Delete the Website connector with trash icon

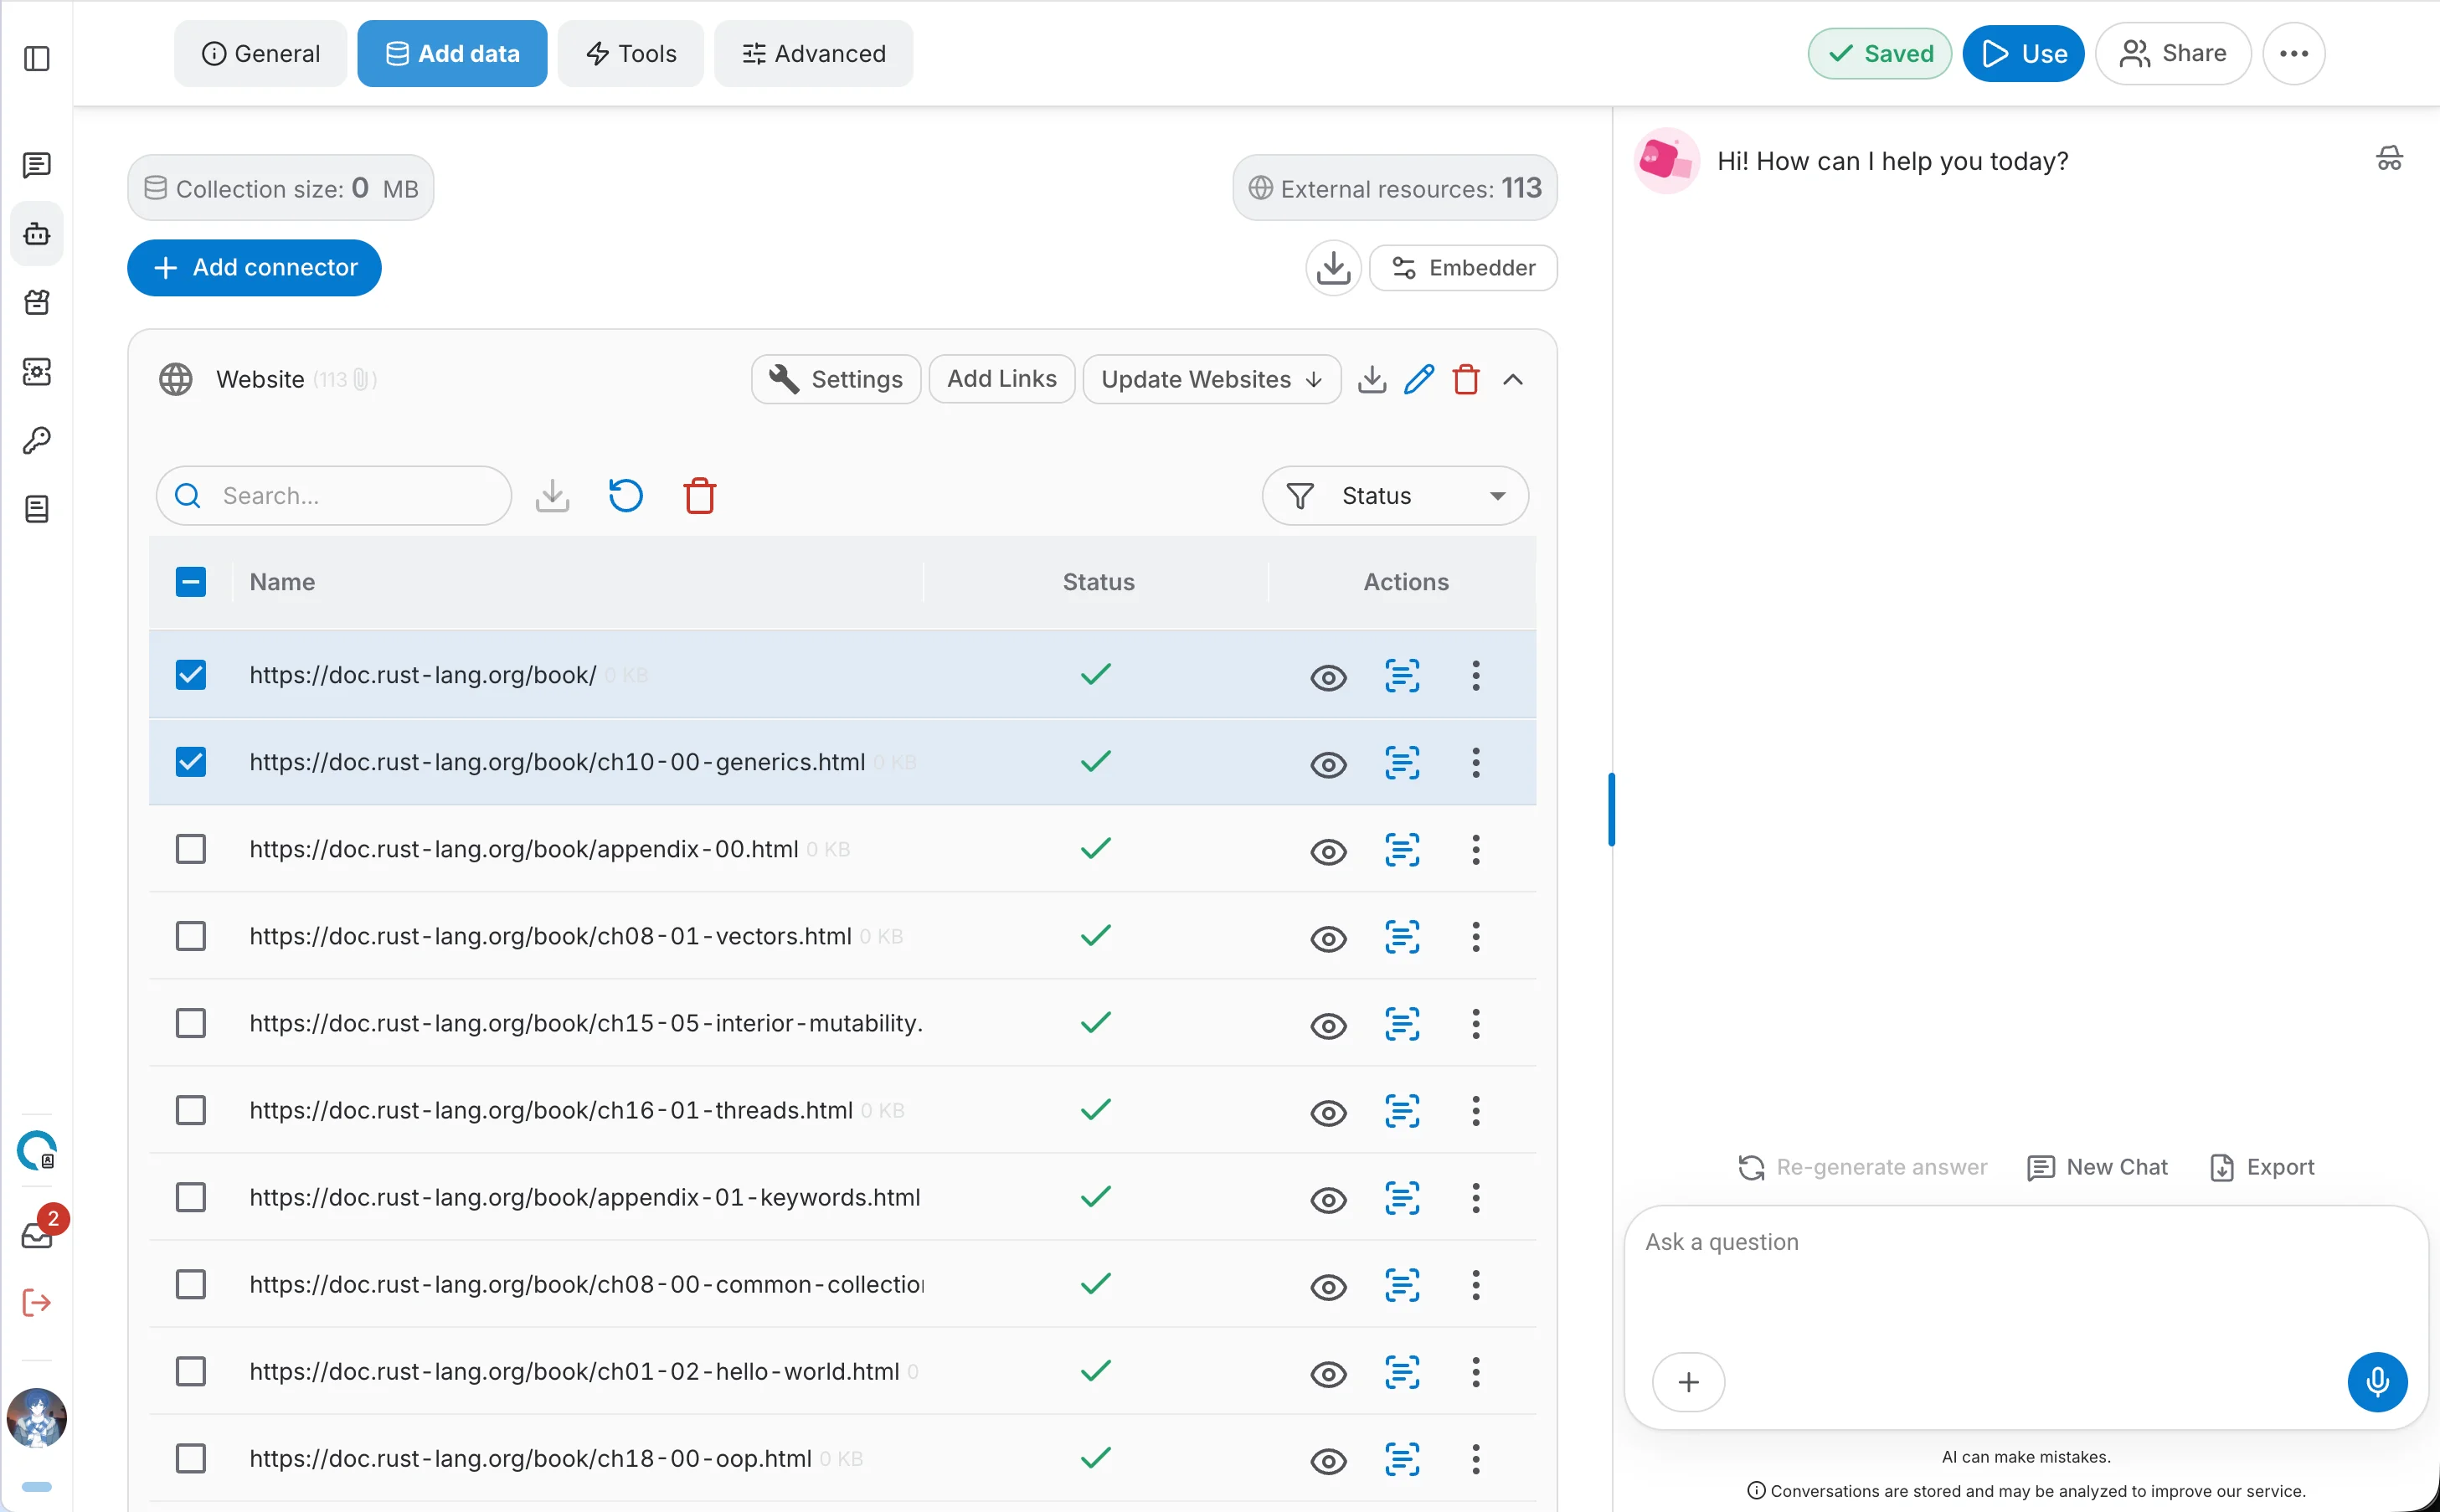(x=1466, y=379)
